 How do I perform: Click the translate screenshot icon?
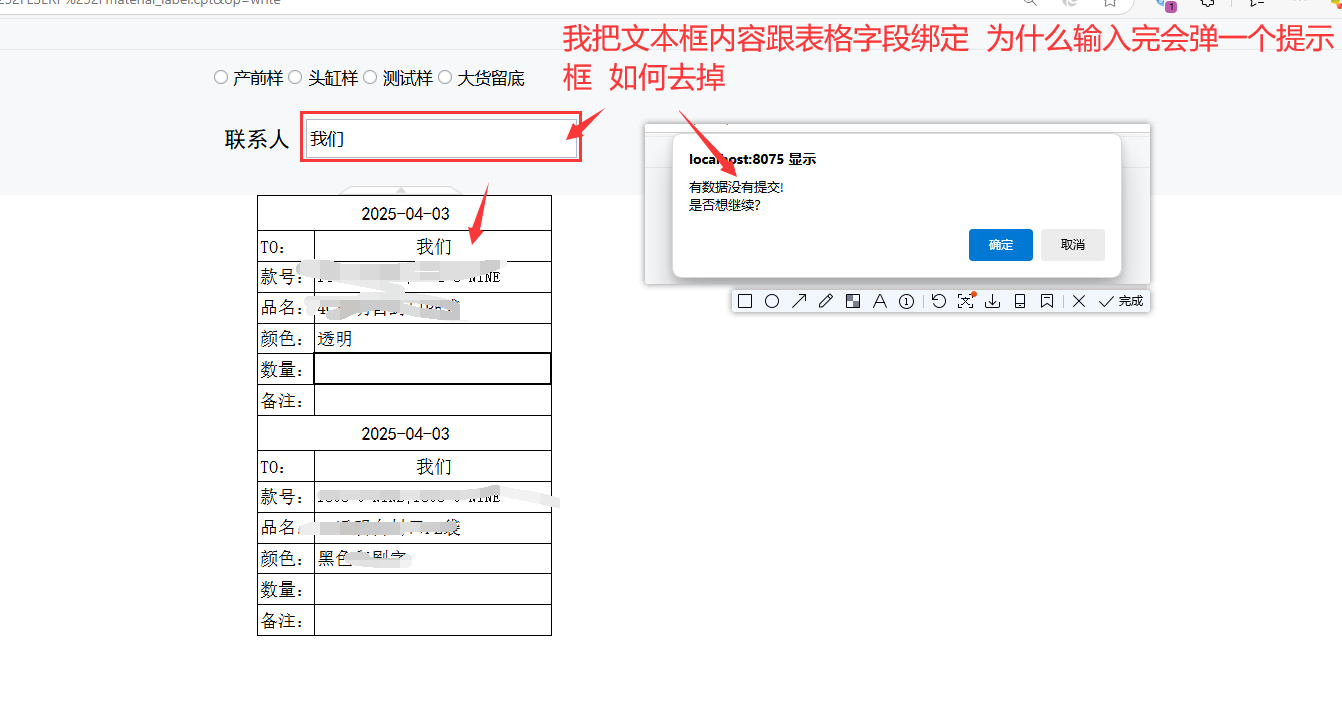point(965,301)
